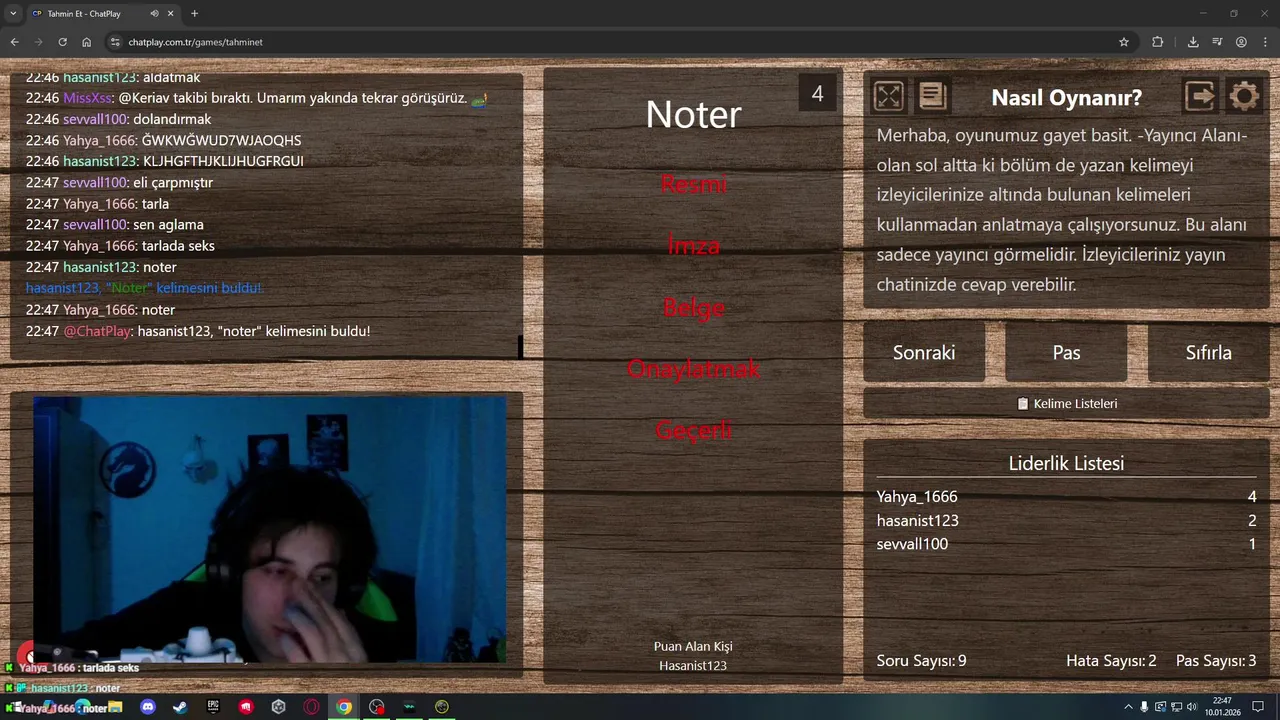Bookmark this page with star icon
Screen dimensions: 1280x720
[x=1124, y=42]
